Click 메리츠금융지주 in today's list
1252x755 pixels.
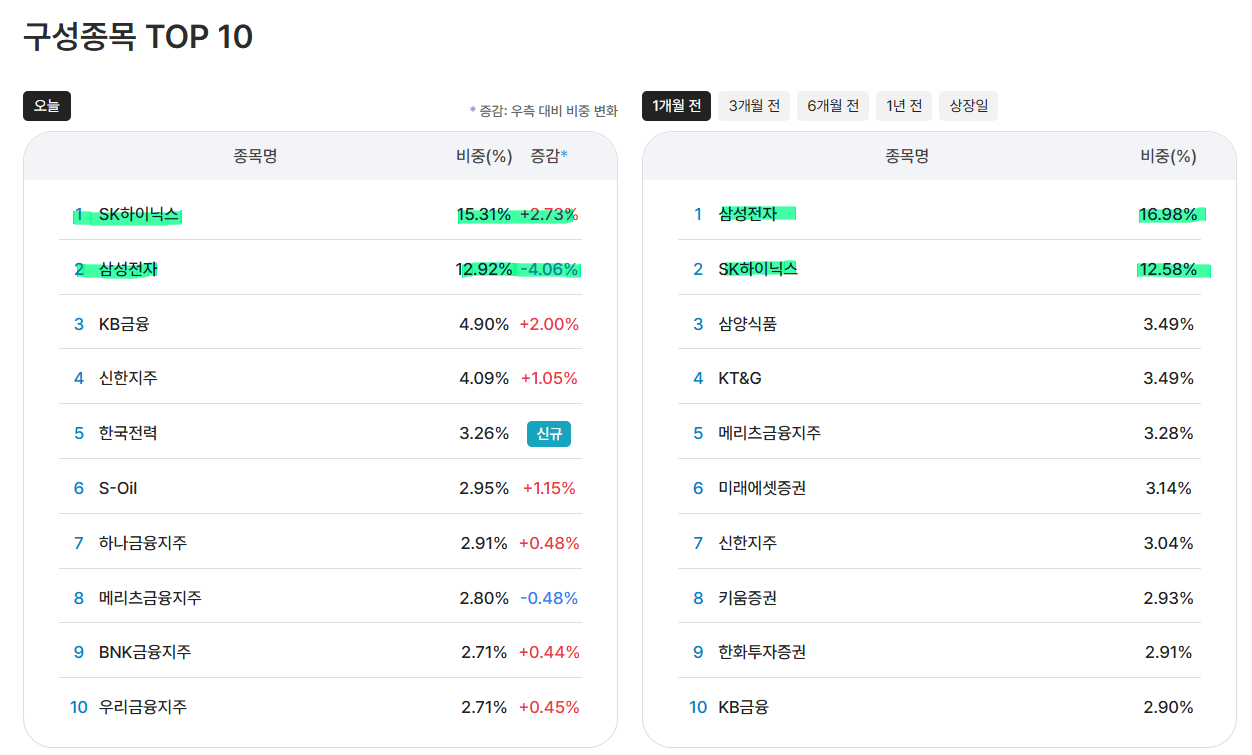point(150,598)
